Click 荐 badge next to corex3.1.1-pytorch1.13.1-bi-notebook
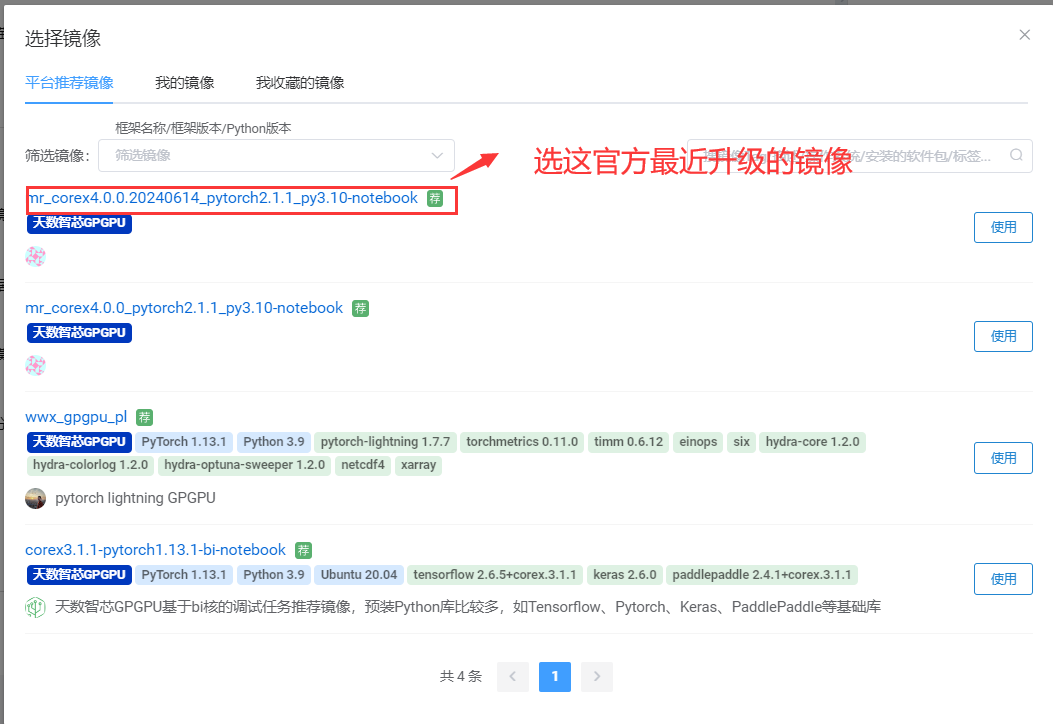1053x724 pixels. [x=304, y=550]
